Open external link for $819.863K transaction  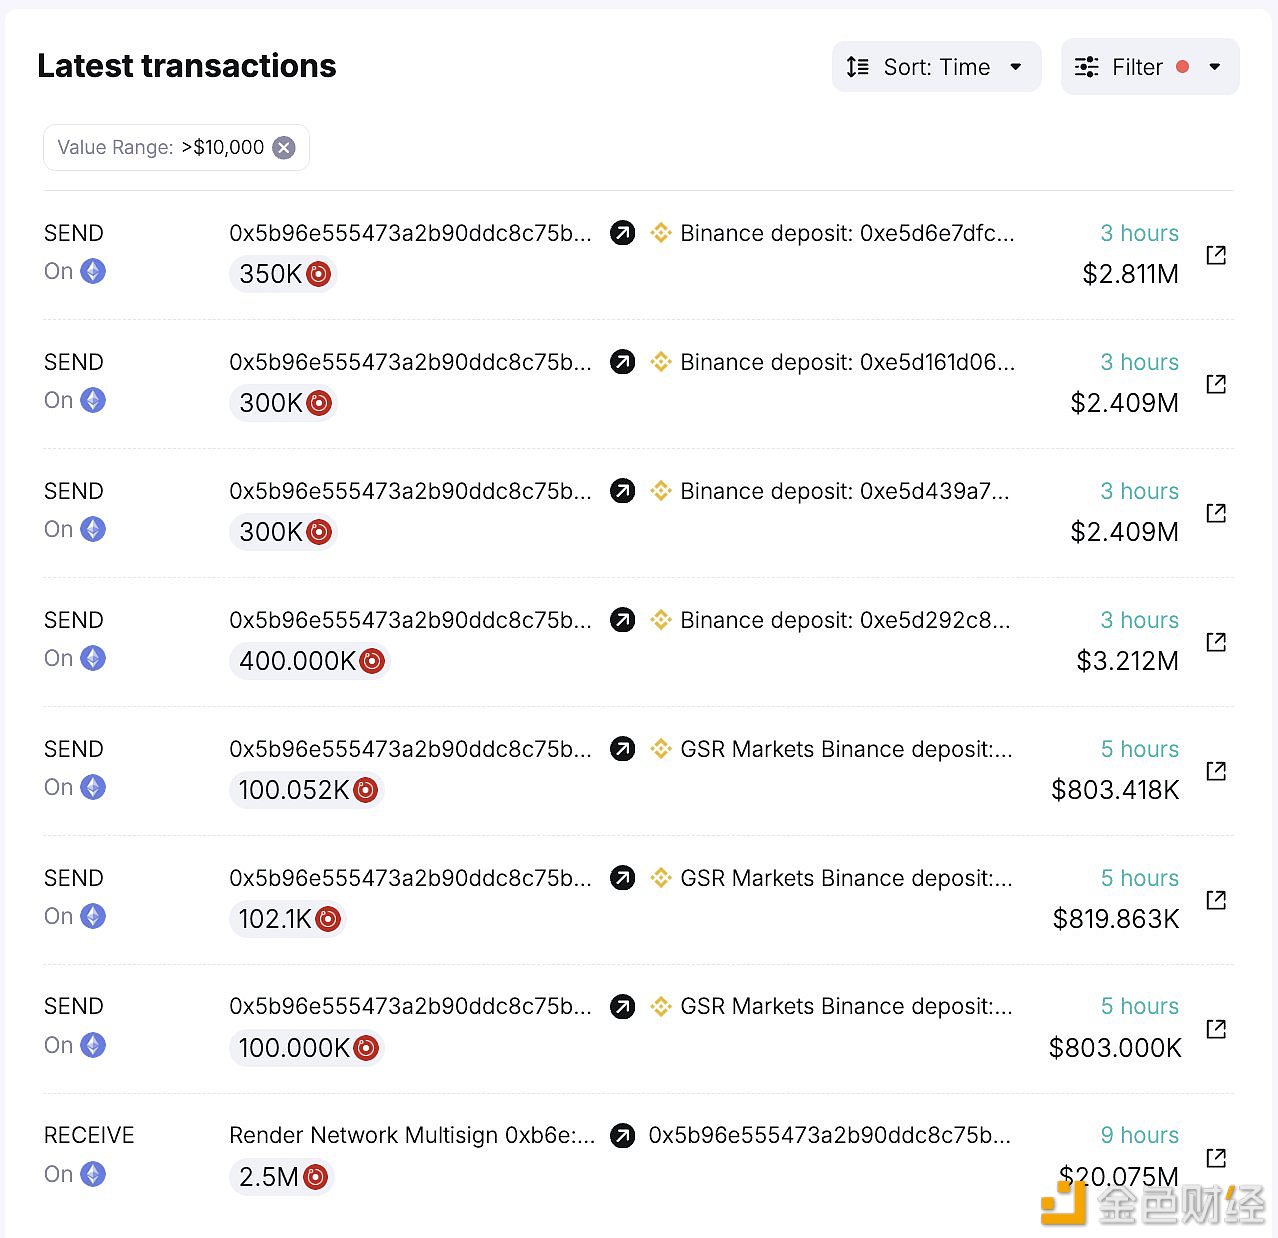1216,900
